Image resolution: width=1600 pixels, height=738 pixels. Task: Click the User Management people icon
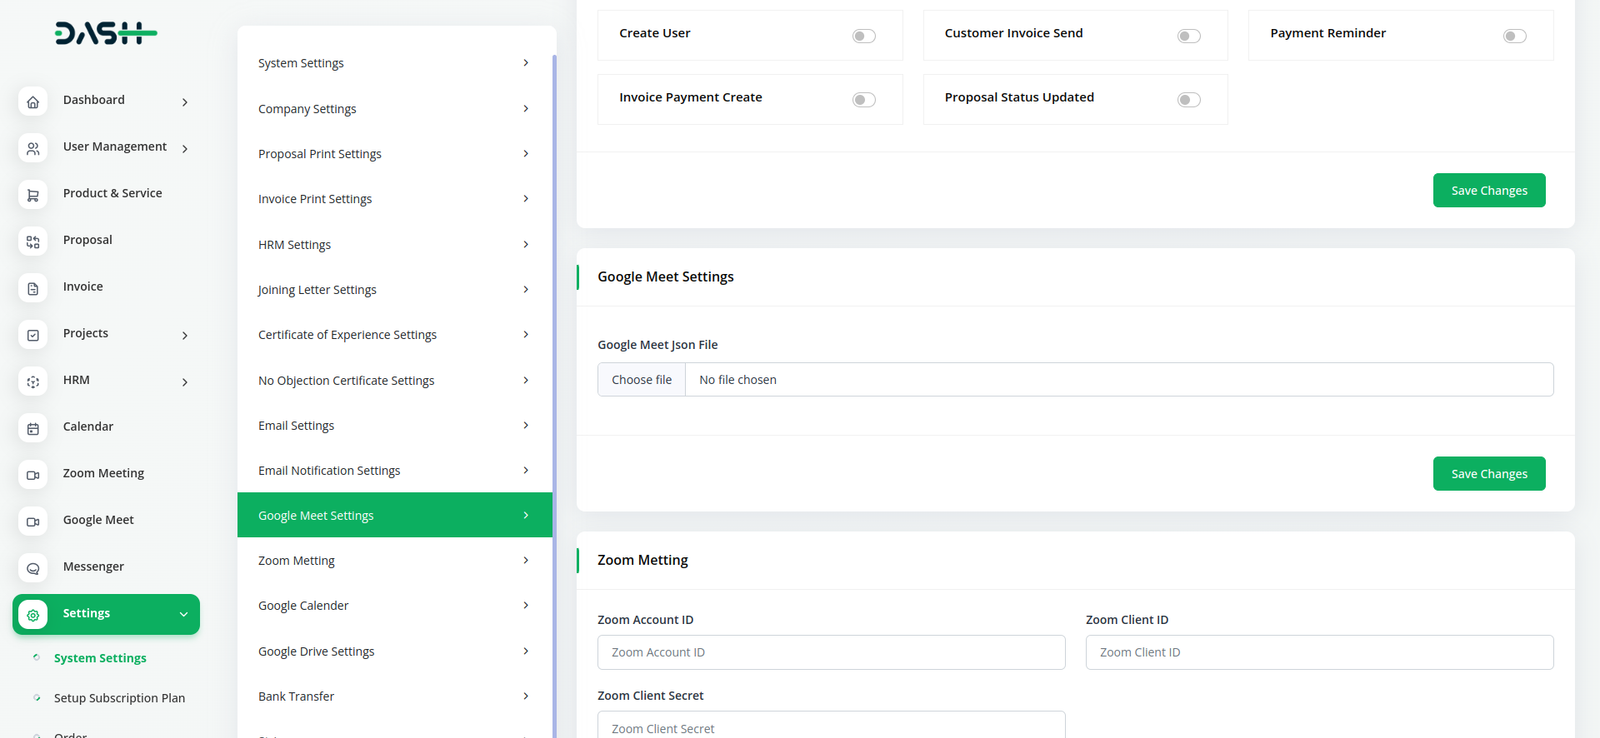[33, 148]
